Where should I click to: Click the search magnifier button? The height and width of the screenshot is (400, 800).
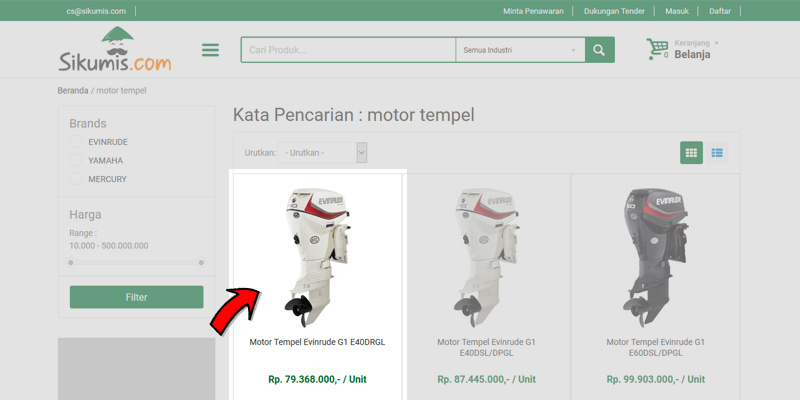599,50
